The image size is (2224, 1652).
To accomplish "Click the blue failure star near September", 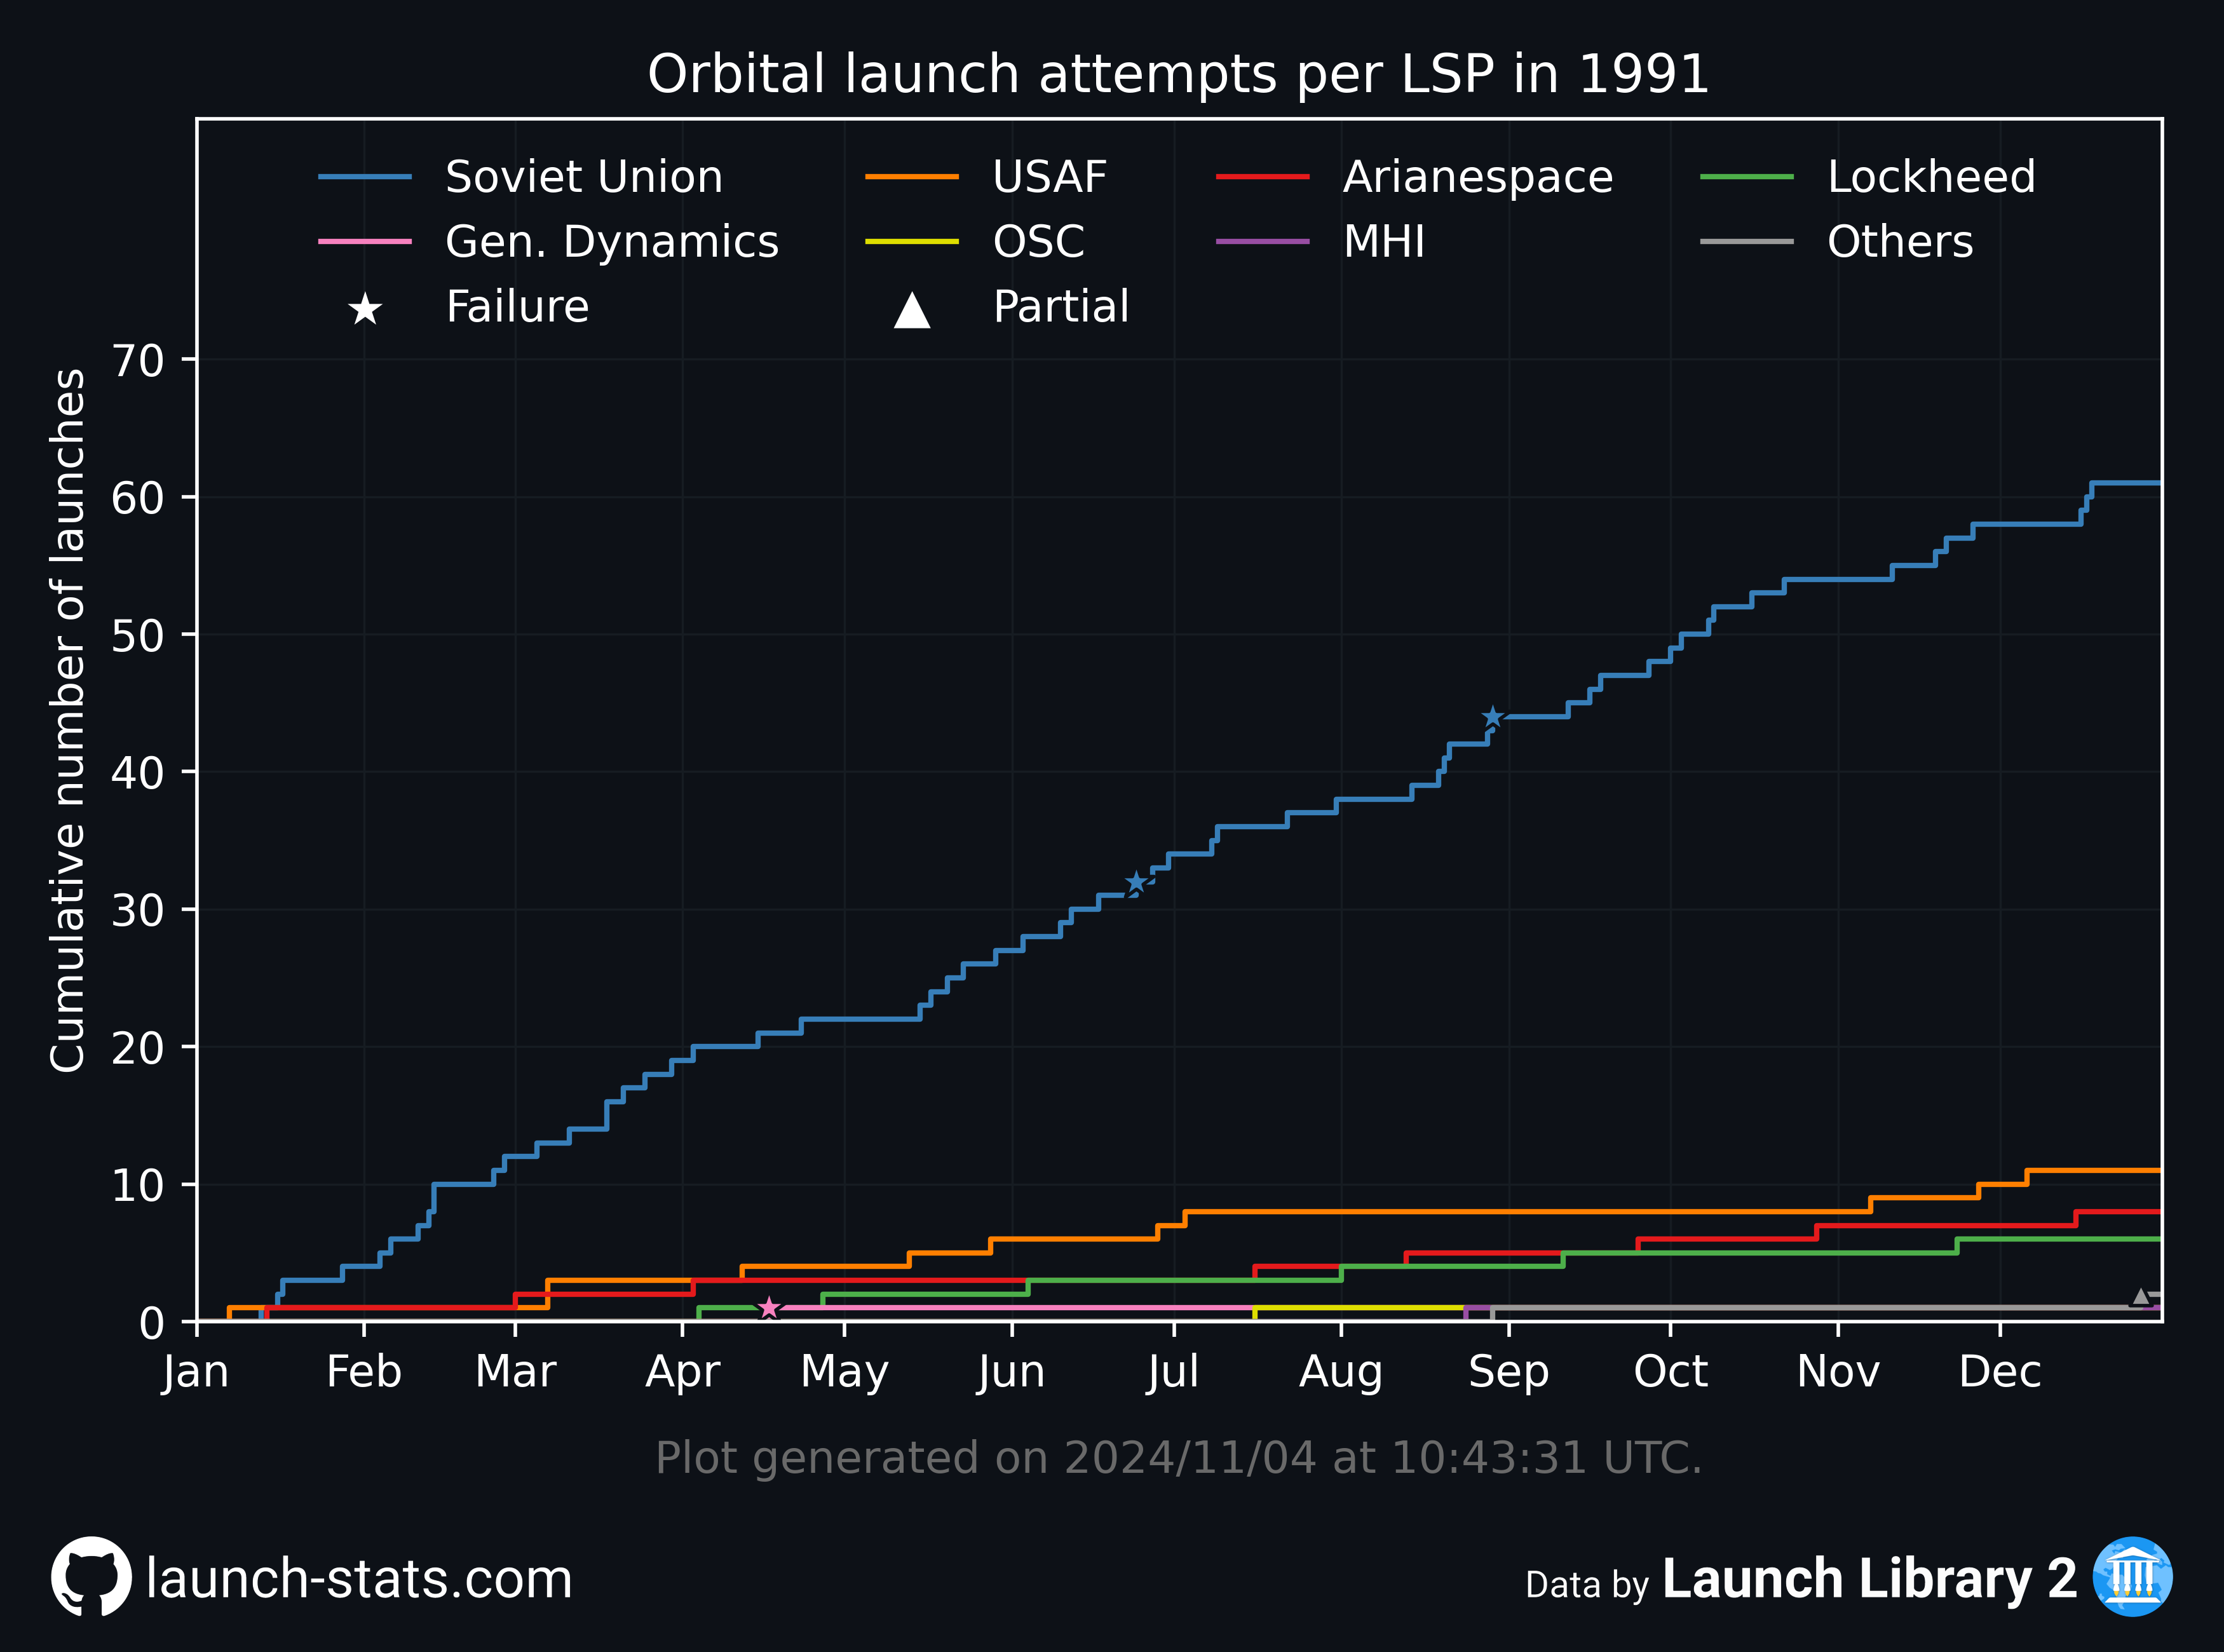I will pyautogui.click(x=1493, y=717).
